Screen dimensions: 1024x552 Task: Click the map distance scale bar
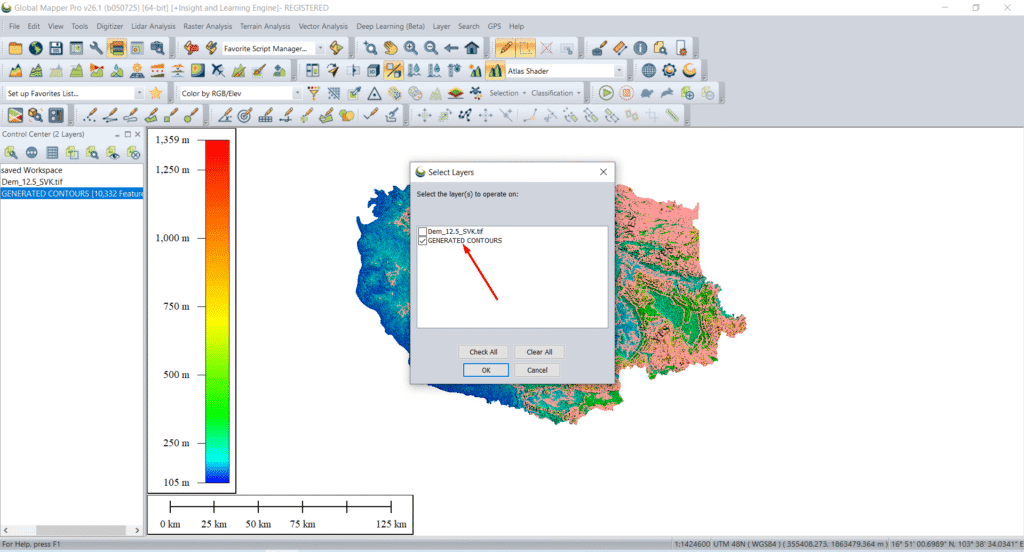point(281,514)
